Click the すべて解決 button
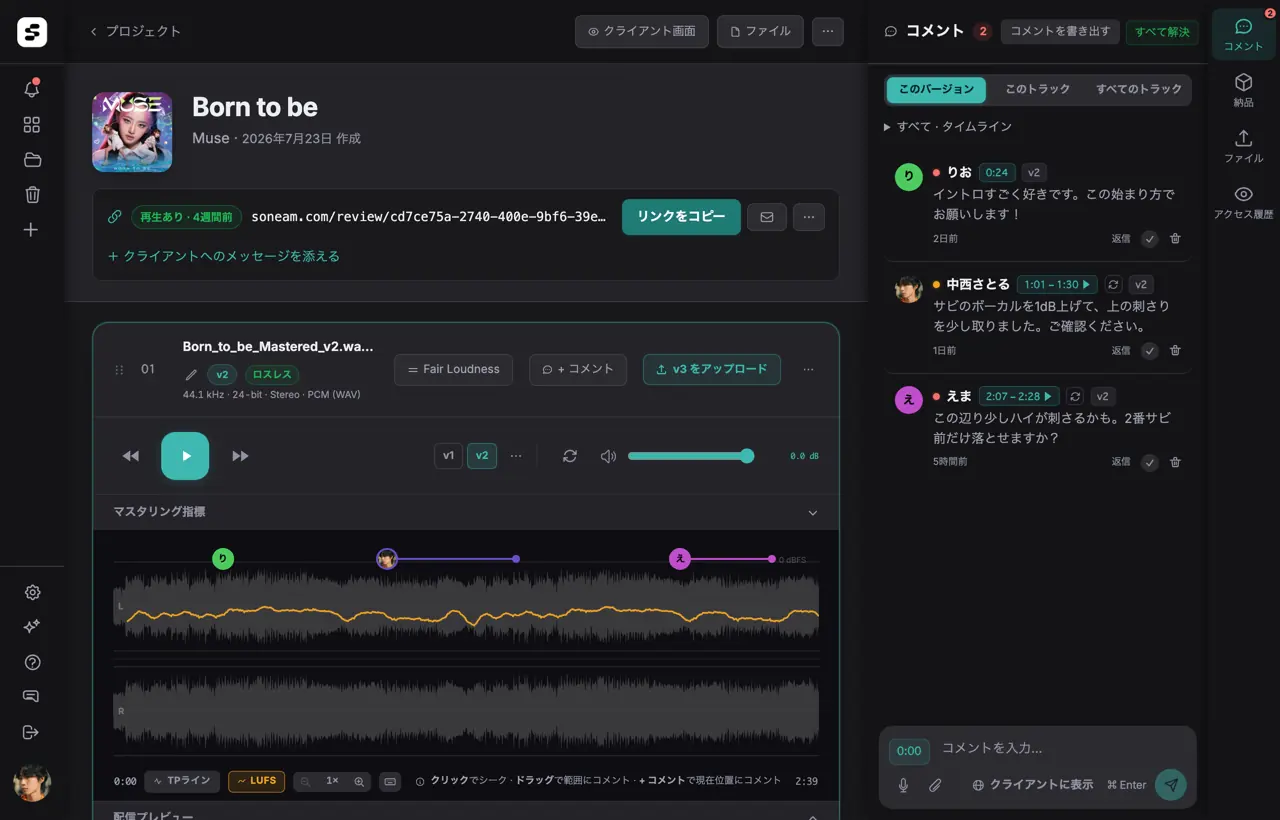 click(1162, 32)
